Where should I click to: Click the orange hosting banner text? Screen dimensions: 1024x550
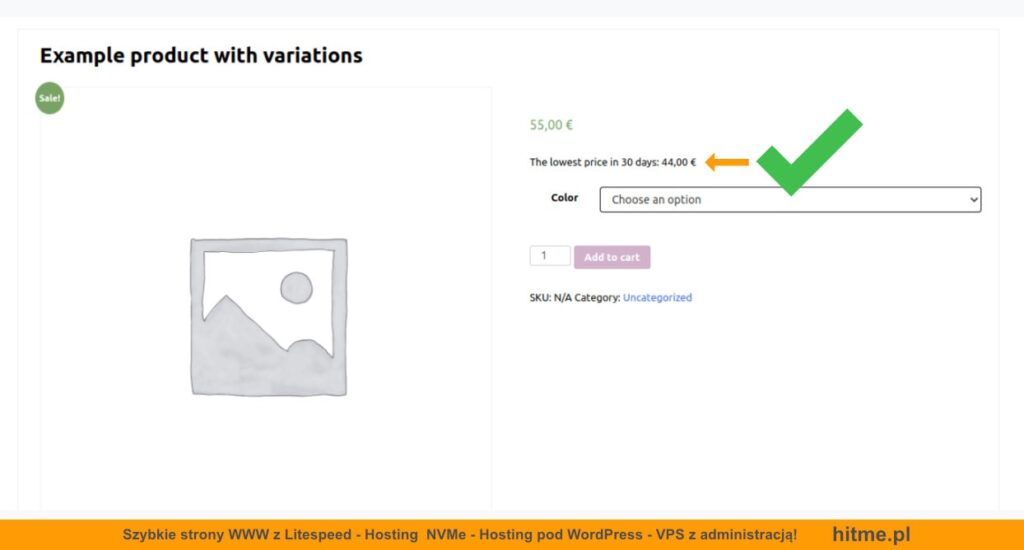[459, 535]
